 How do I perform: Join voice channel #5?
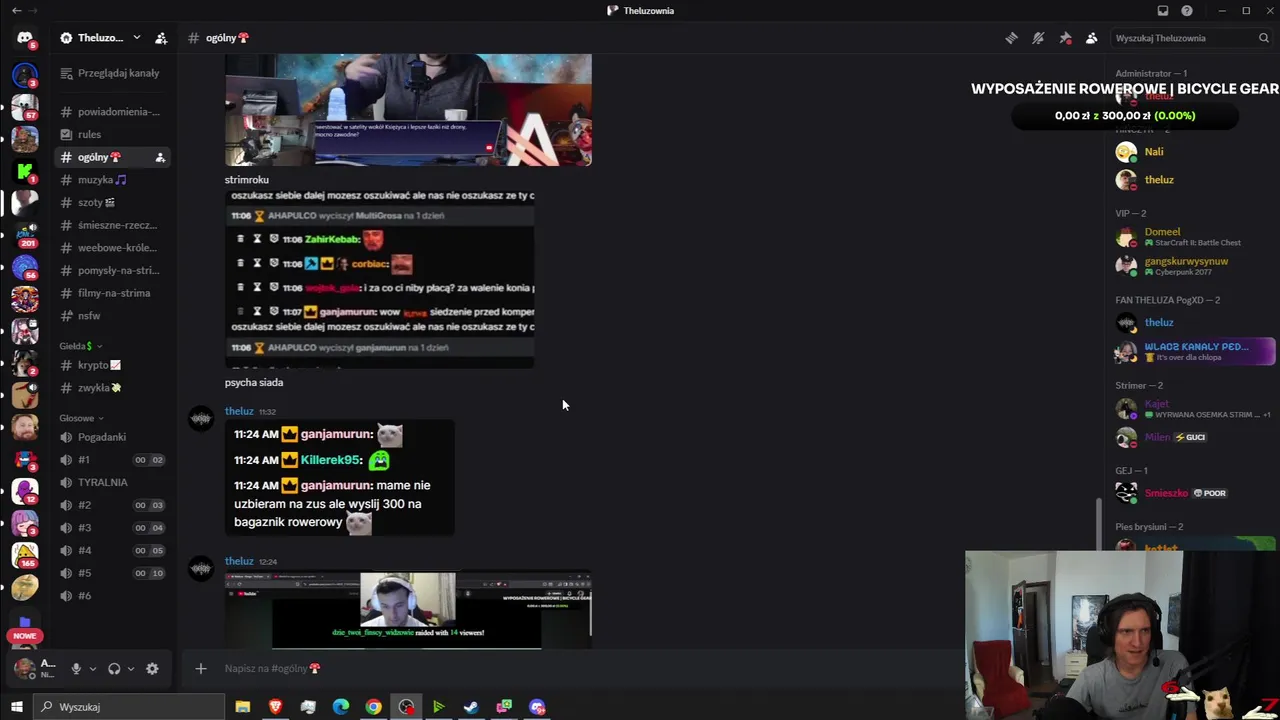point(112,573)
